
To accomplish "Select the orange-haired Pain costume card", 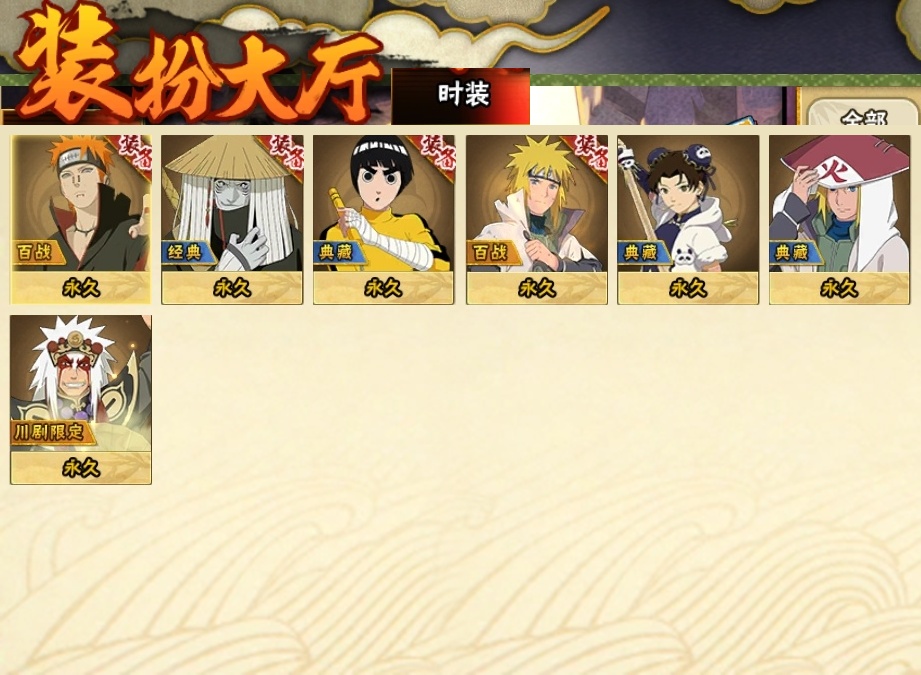I will point(81,220).
